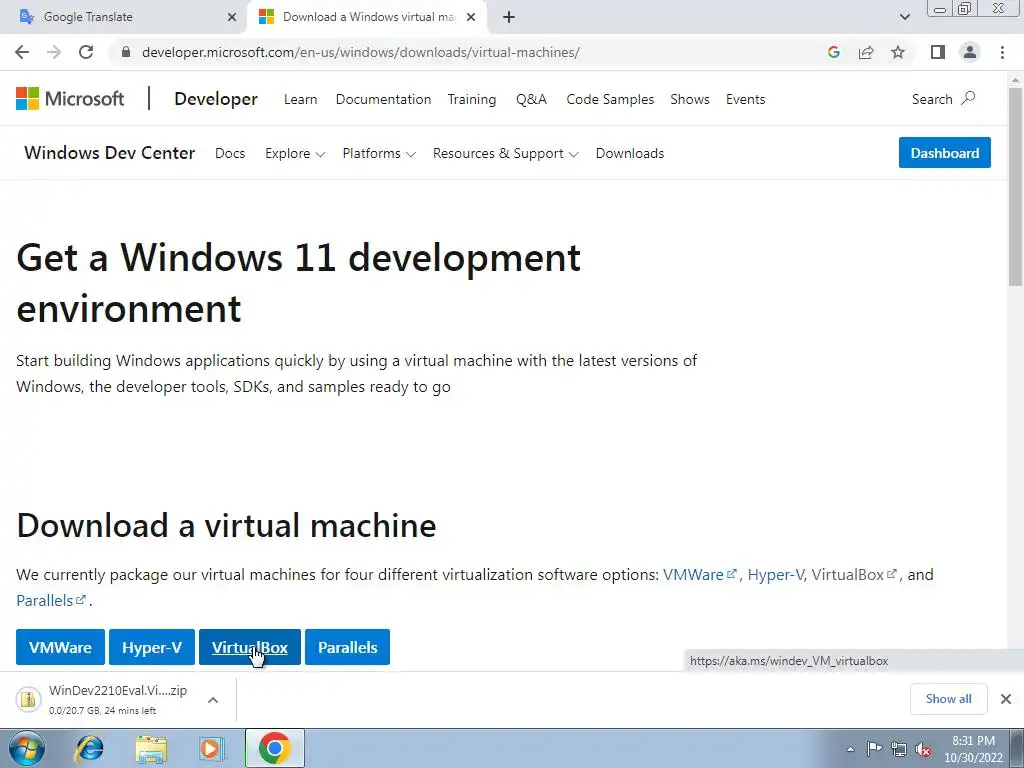Viewport: 1024px width, 768px height.
Task: Open Q&A in top navigation
Action: tap(531, 99)
